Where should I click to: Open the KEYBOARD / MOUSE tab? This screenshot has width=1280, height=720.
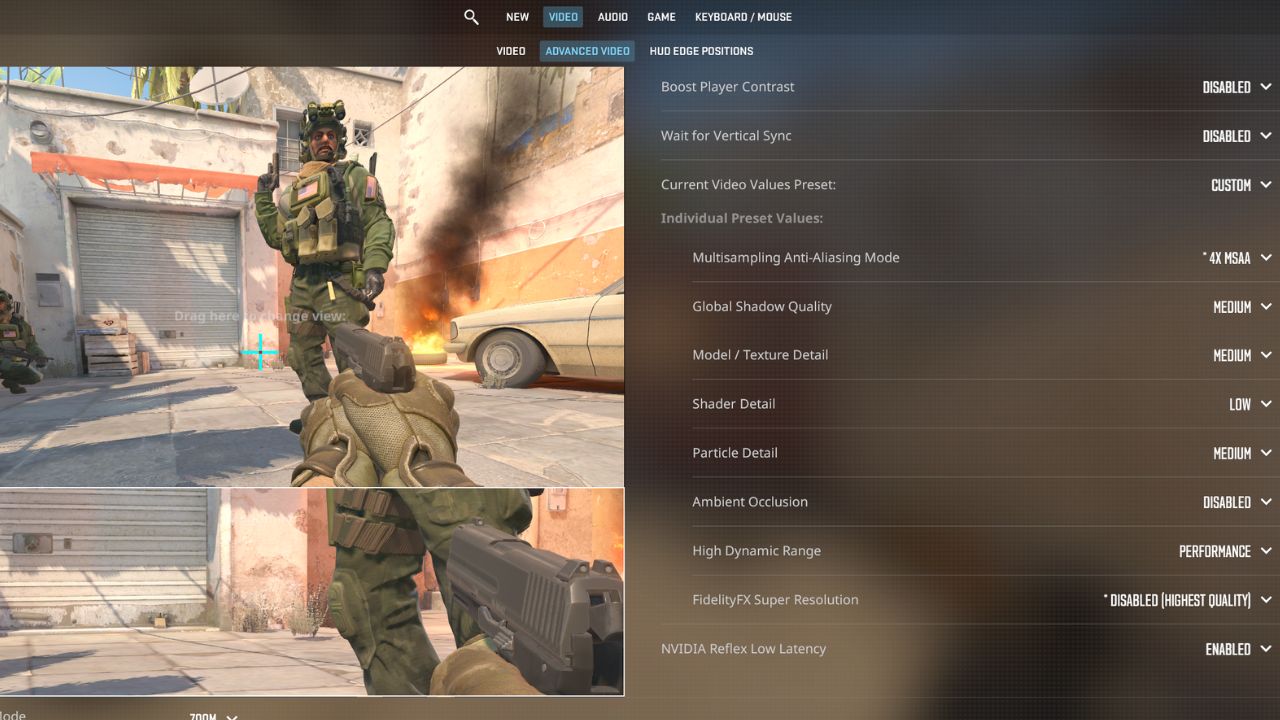743,17
